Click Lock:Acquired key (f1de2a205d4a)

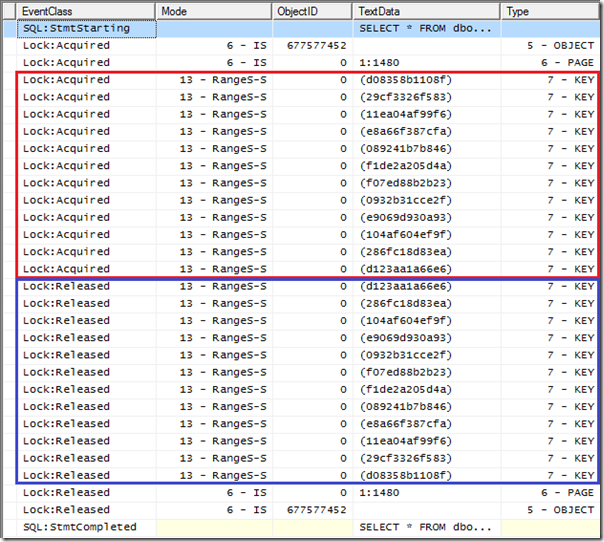tap(406, 166)
